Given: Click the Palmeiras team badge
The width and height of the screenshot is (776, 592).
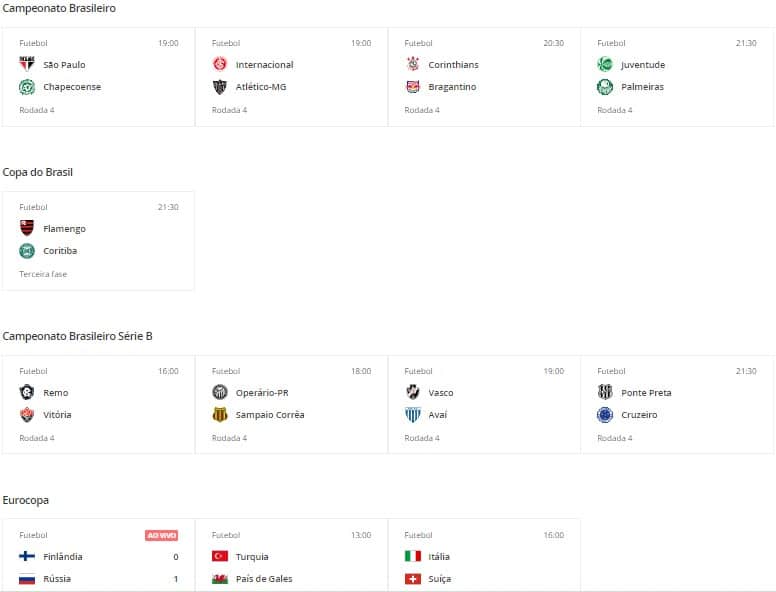Looking at the screenshot, I should pos(605,87).
